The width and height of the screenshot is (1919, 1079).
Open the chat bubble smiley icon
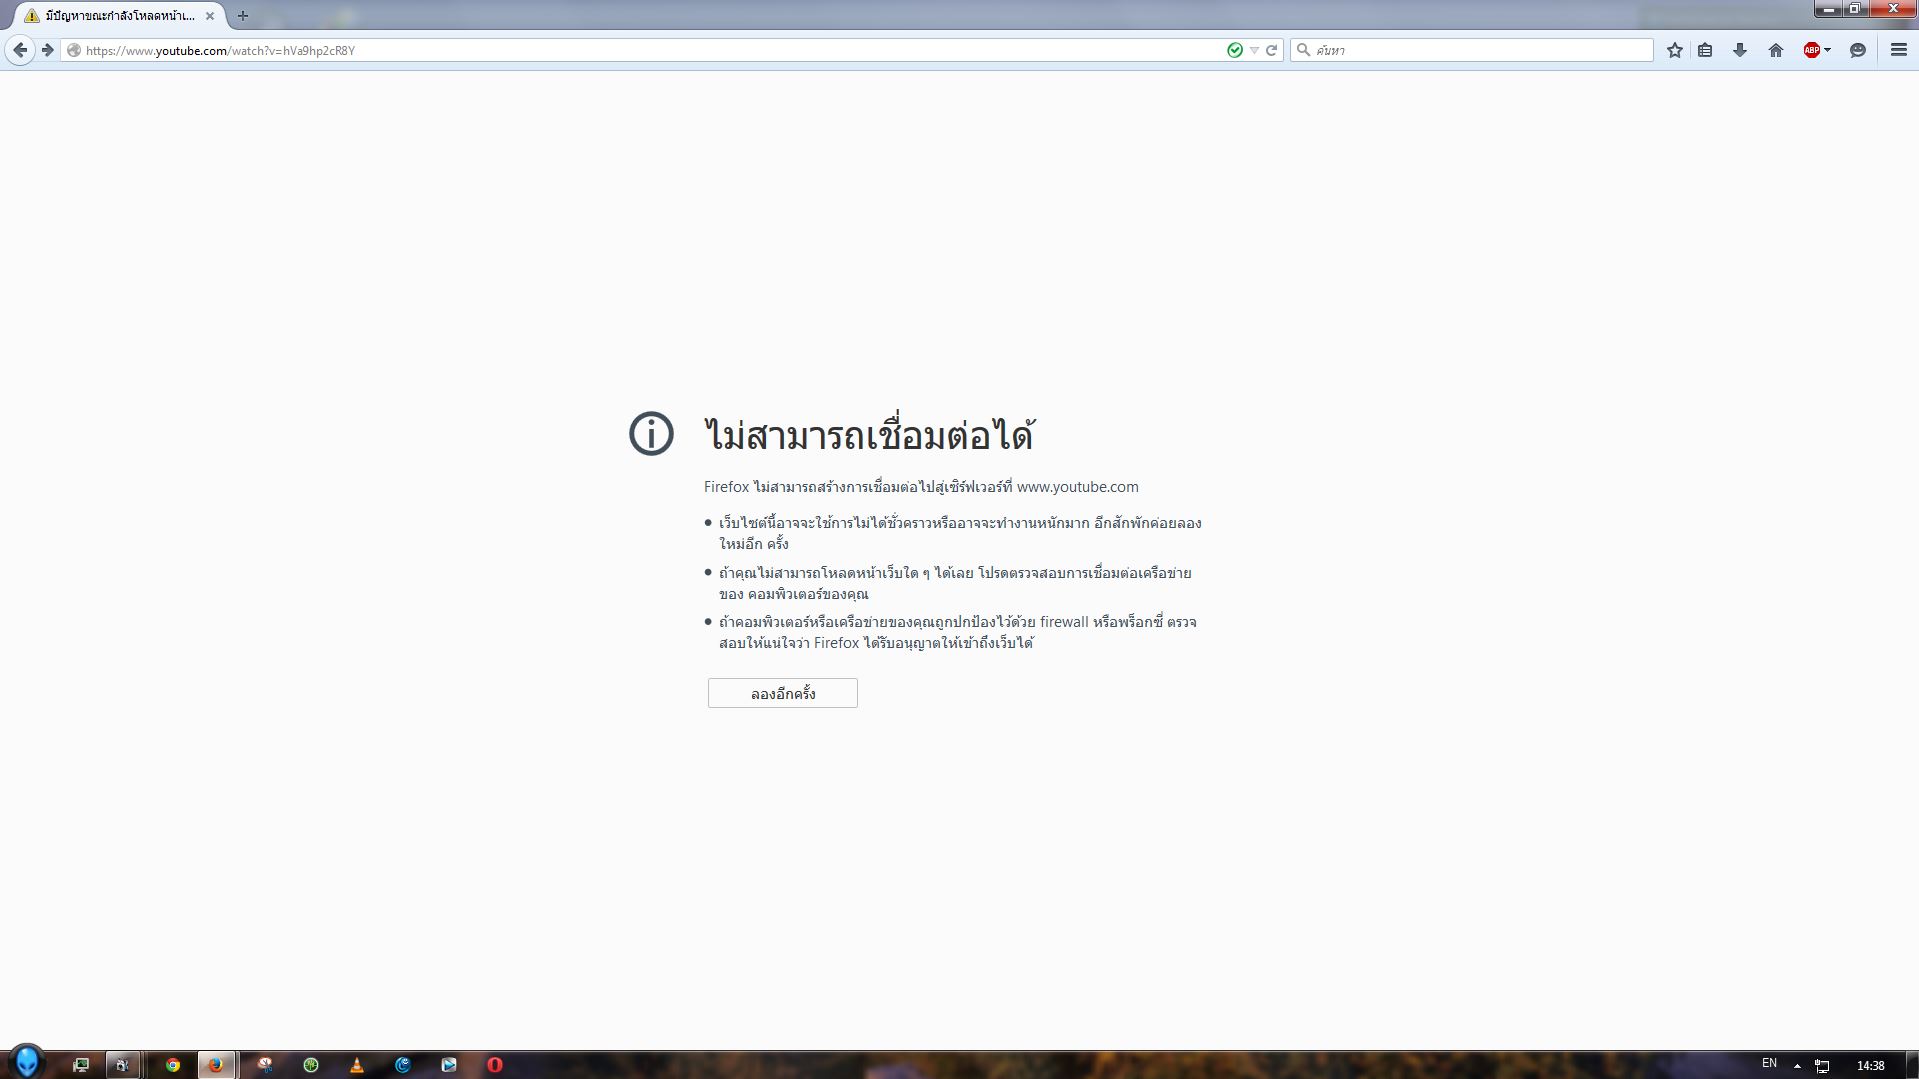coord(1858,50)
